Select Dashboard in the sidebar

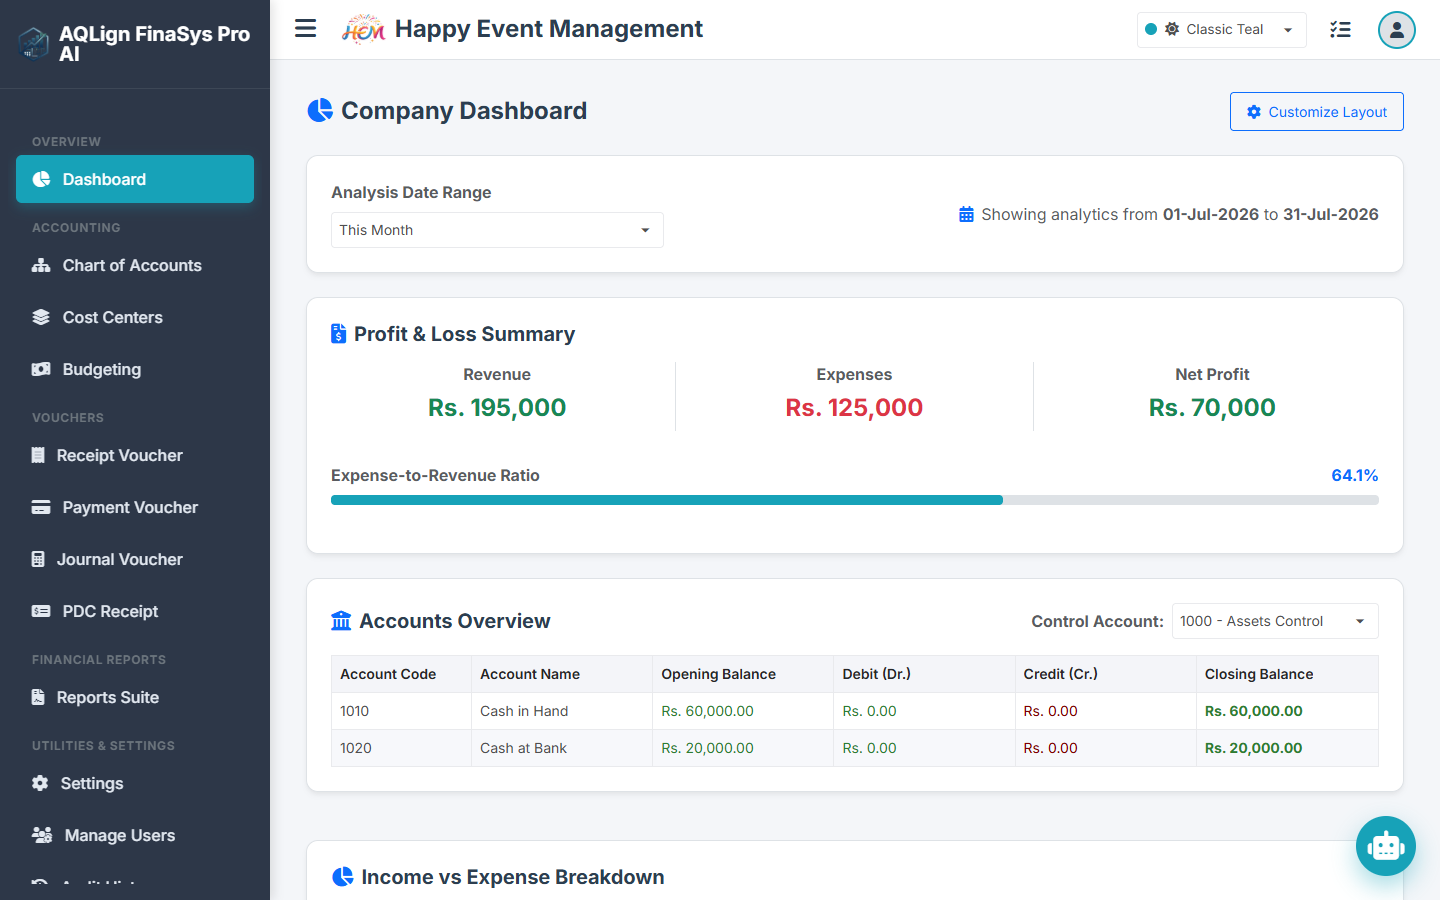point(135,179)
